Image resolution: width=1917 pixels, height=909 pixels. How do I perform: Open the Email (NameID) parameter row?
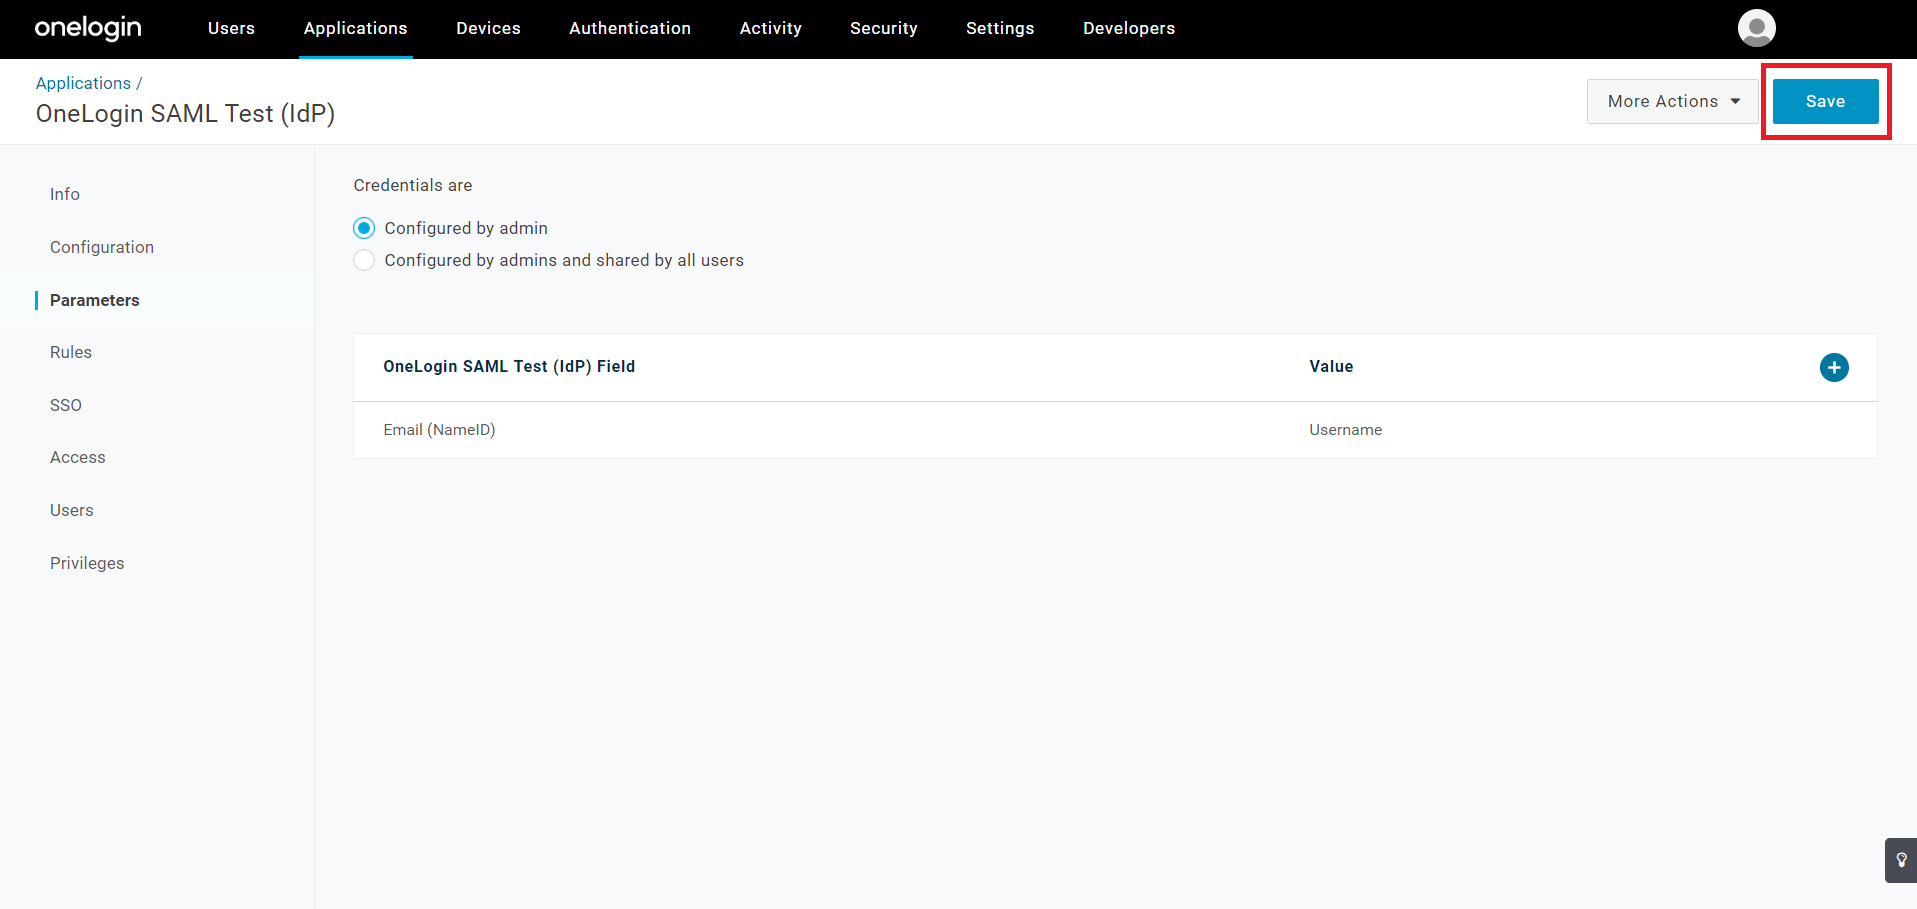(x=1115, y=430)
